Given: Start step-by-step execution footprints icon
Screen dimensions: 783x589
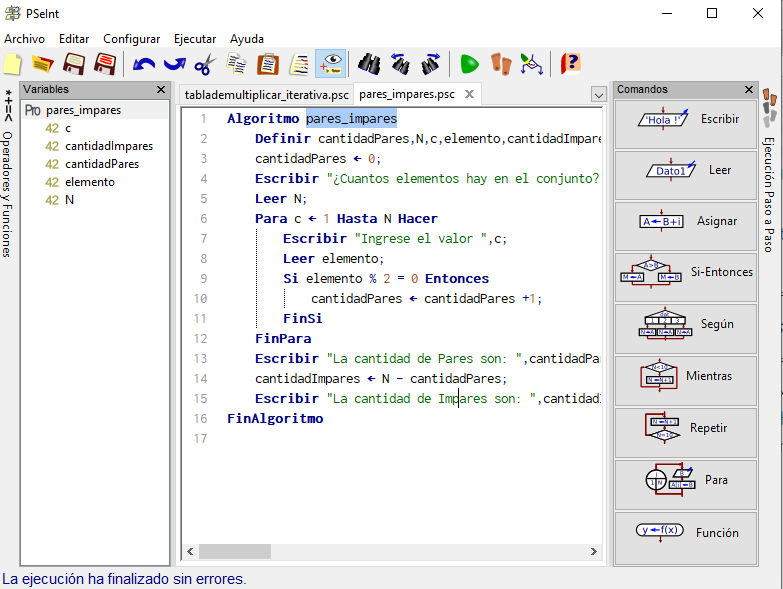Looking at the screenshot, I should [501, 64].
